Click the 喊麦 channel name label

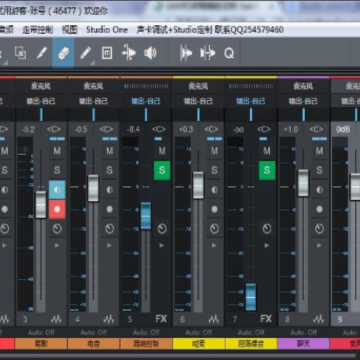198,344
